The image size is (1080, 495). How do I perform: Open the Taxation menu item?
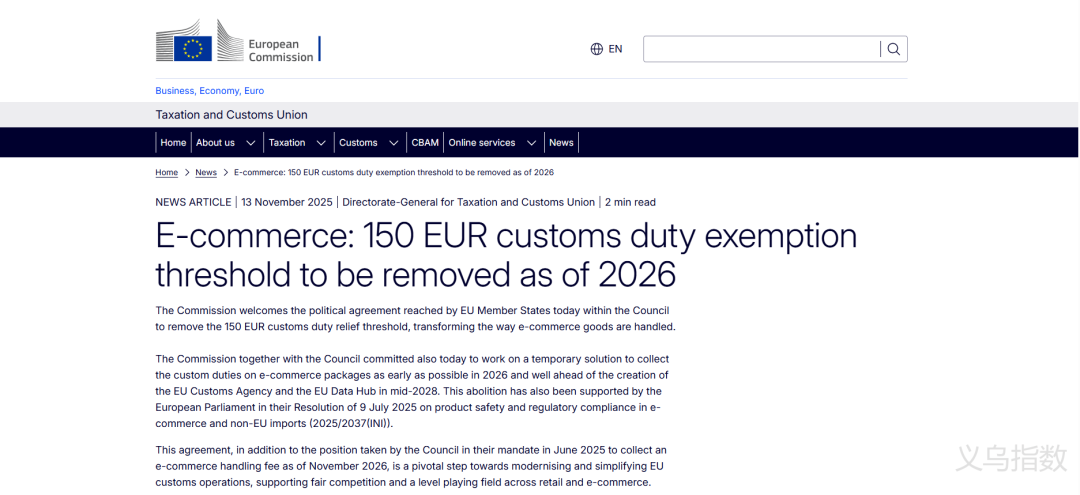point(287,143)
